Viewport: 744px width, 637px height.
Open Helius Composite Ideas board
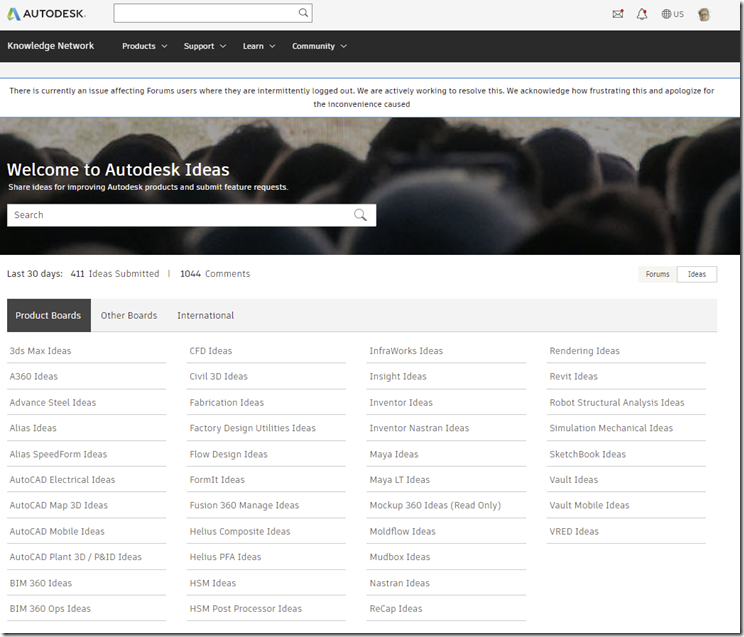click(240, 532)
